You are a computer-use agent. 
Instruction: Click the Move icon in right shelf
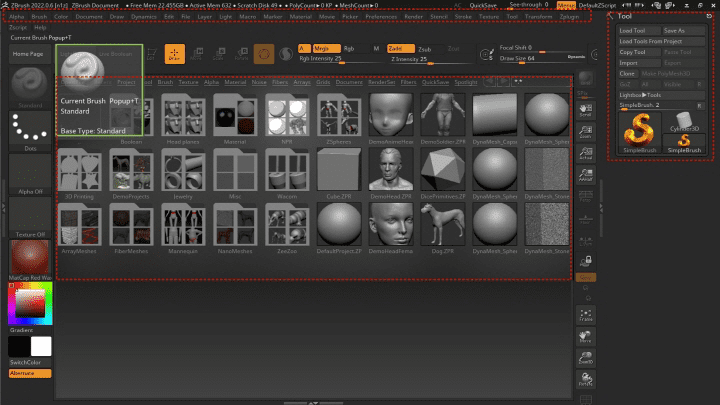[585, 337]
